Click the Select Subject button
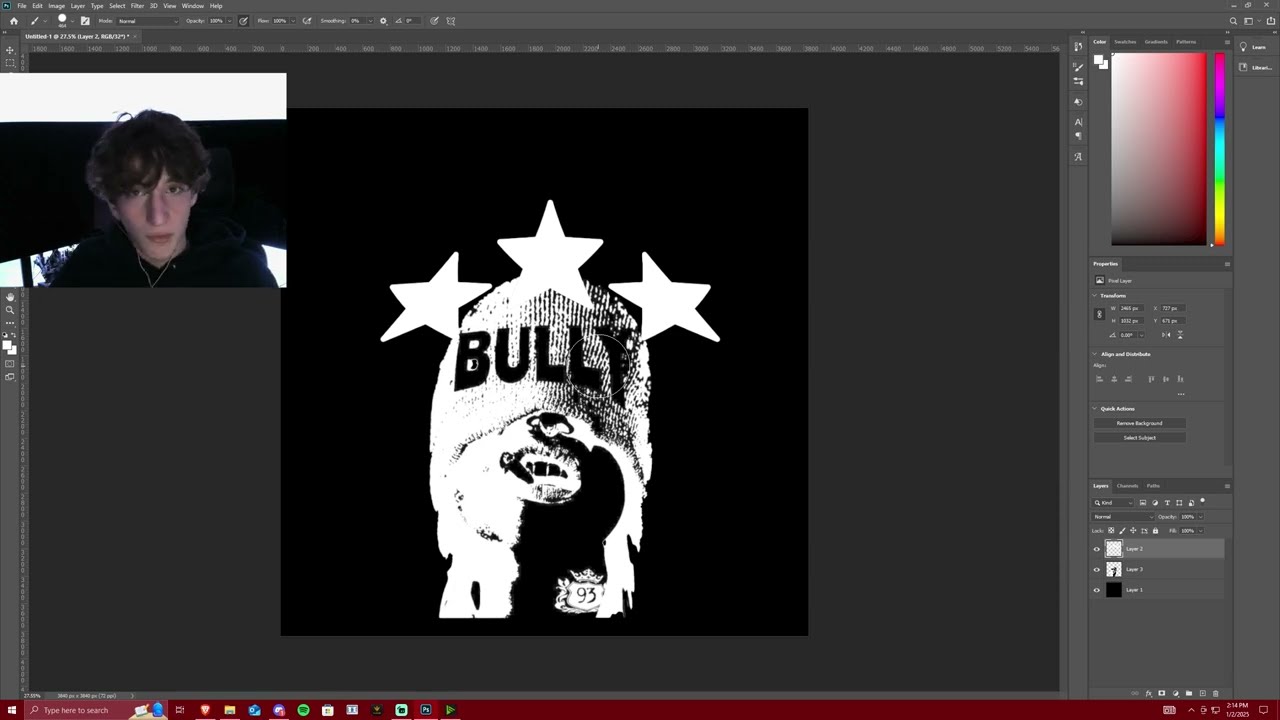This screenshot has height=720, width=1280. point(1139,437)
